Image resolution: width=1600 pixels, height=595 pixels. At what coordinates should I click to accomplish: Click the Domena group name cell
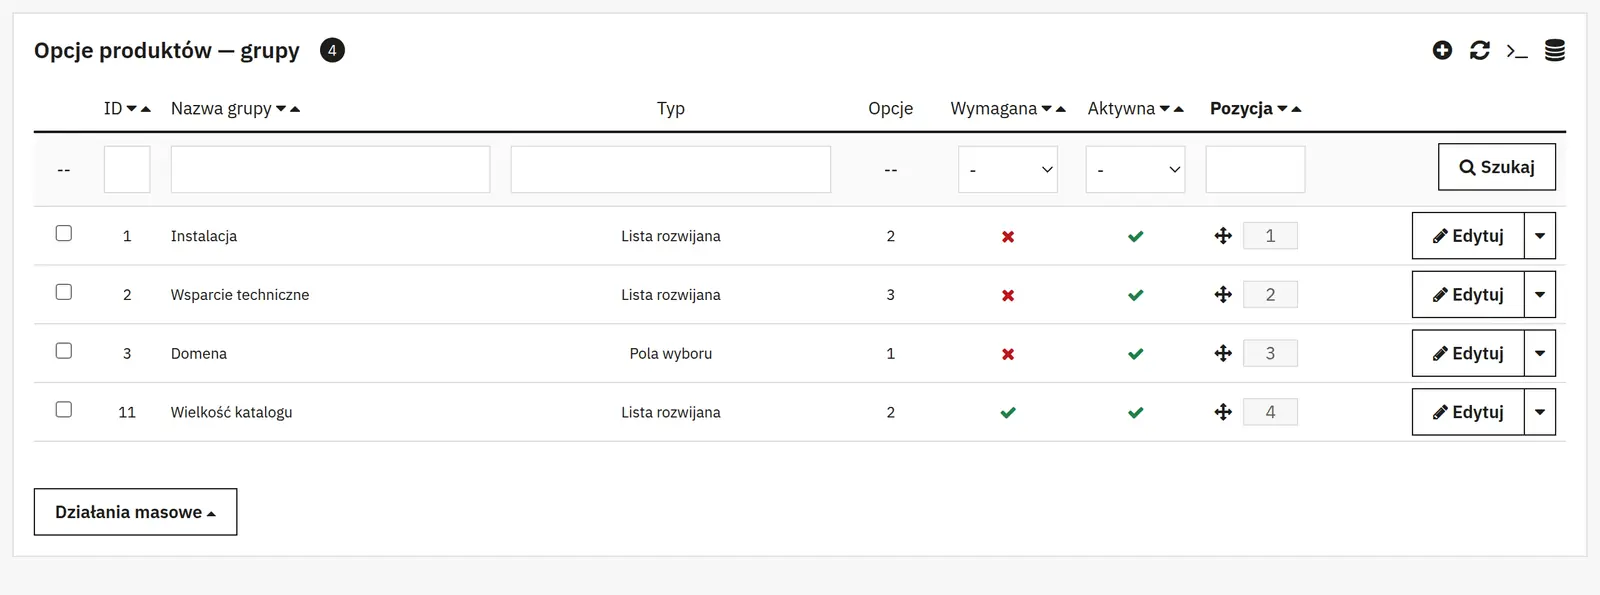[x=199, y=353]
